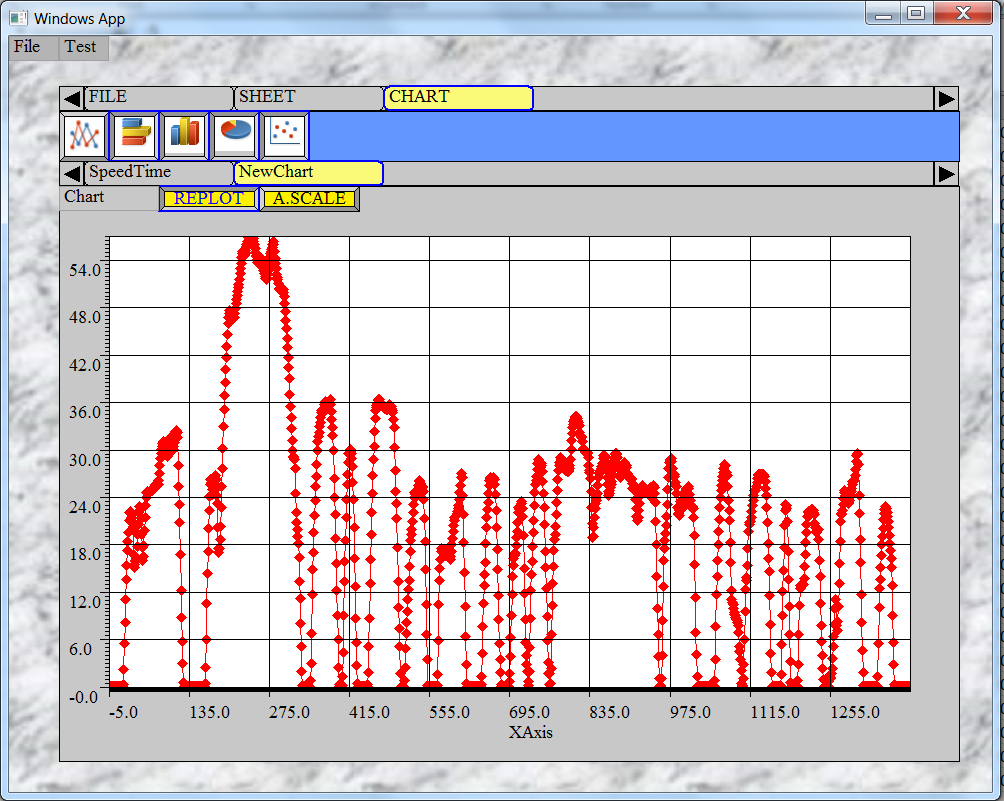Choose the vertical column chart icon
Screen dimensions: 1004x801
coord(184,135)
